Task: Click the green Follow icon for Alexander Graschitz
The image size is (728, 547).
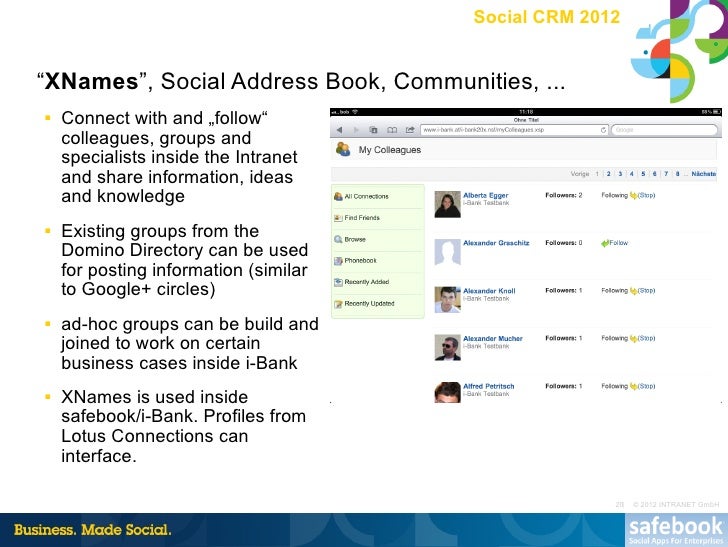Action: [604, 243]
